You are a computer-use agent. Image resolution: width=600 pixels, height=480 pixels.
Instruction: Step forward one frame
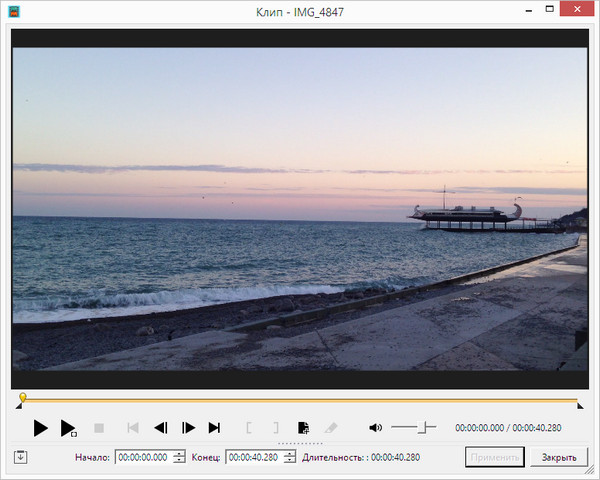tap(188, 428)
